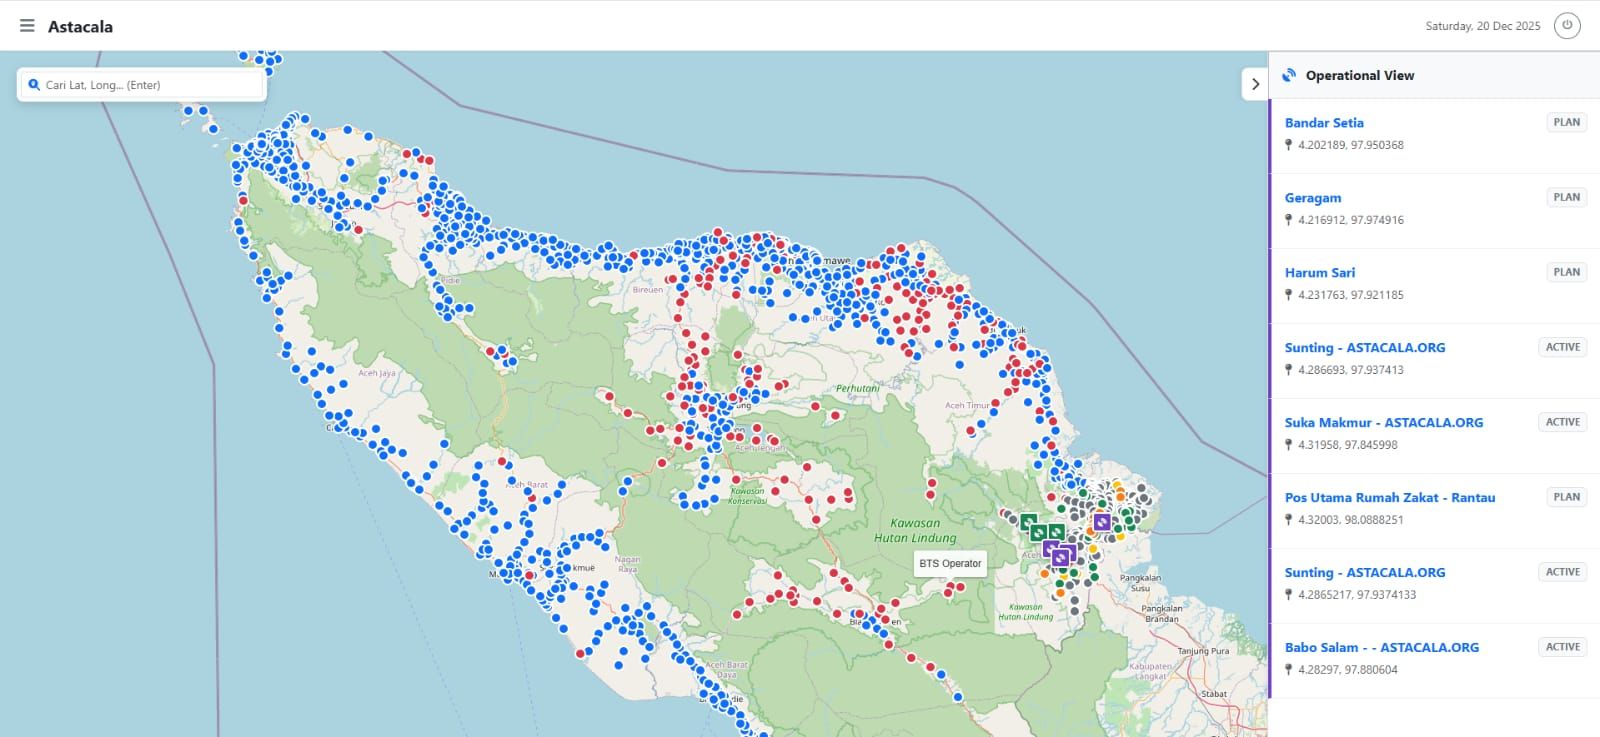Click the PLAN badge on Bandar Setia
The height and width of the screenshot is (737, 1600).
point(1566,123)
